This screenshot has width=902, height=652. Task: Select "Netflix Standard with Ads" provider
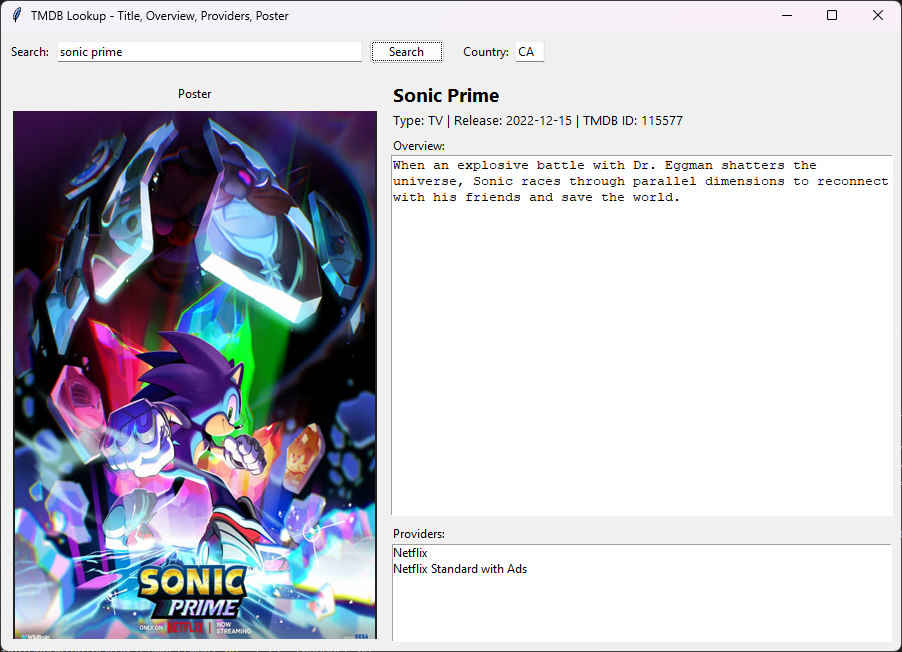click(460, 569)
